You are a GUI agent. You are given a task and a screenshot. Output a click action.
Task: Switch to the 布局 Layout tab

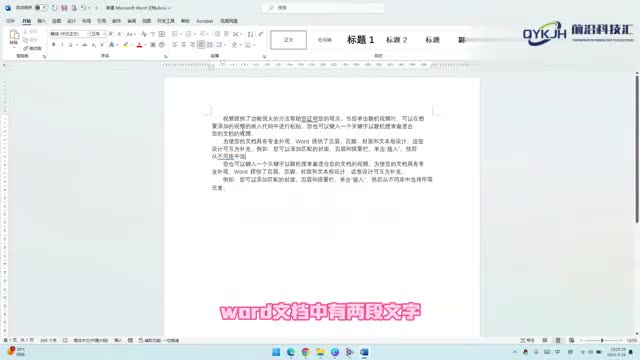pos(87,21)
